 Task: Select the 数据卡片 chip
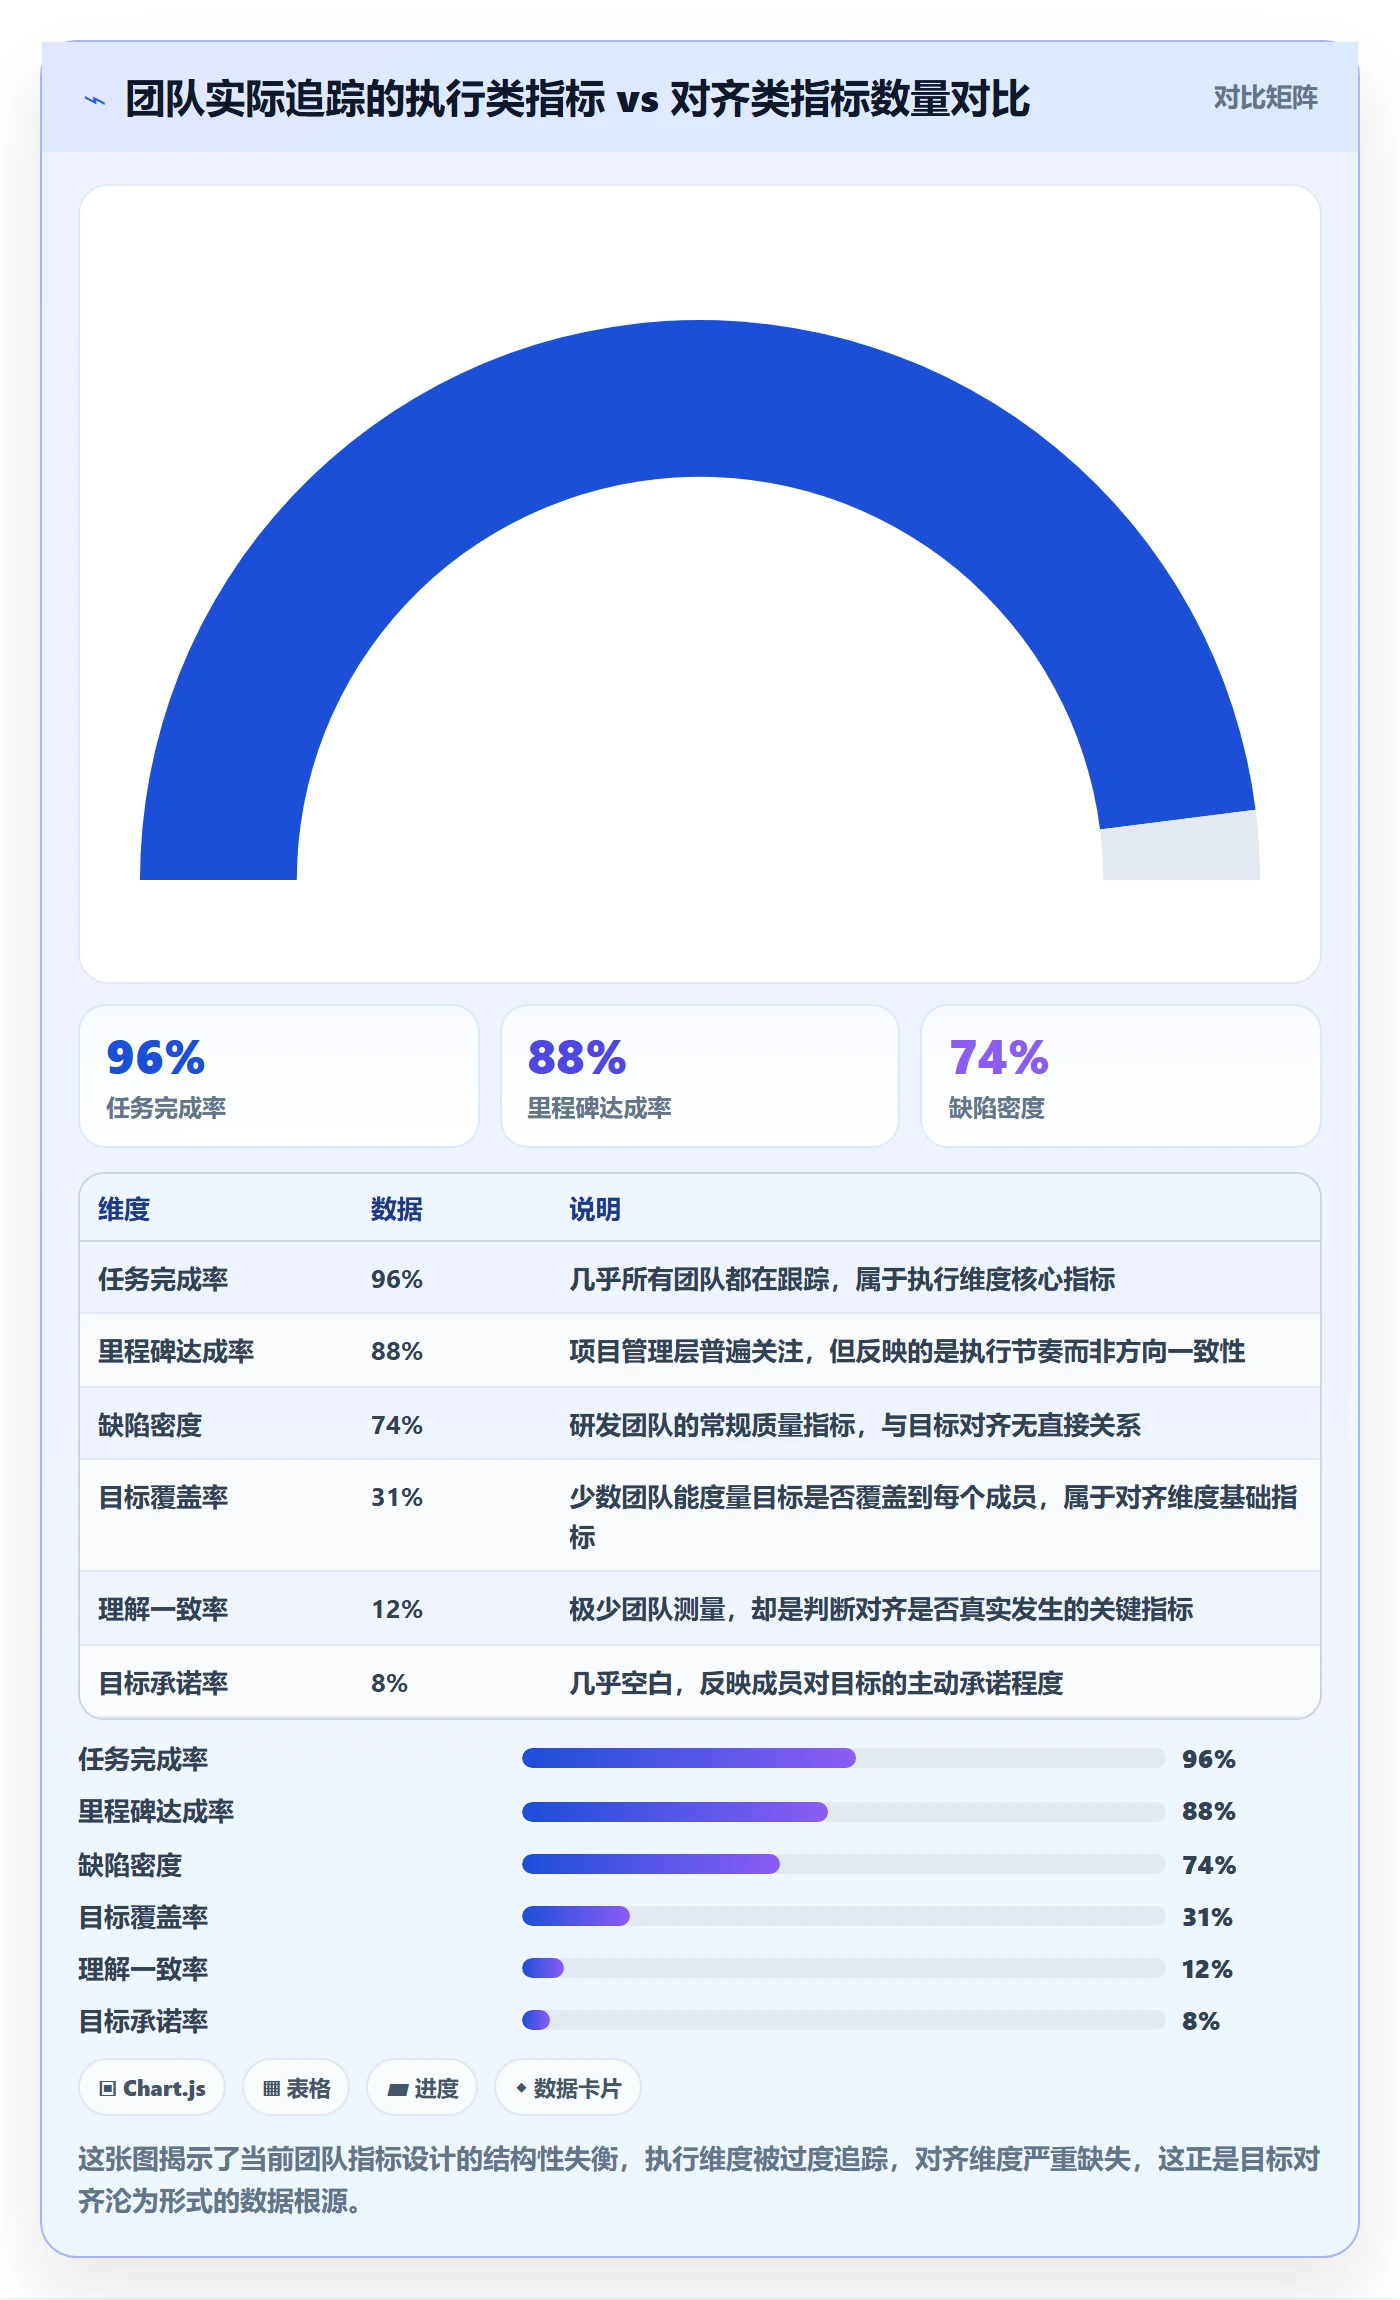pos(567,2088)
